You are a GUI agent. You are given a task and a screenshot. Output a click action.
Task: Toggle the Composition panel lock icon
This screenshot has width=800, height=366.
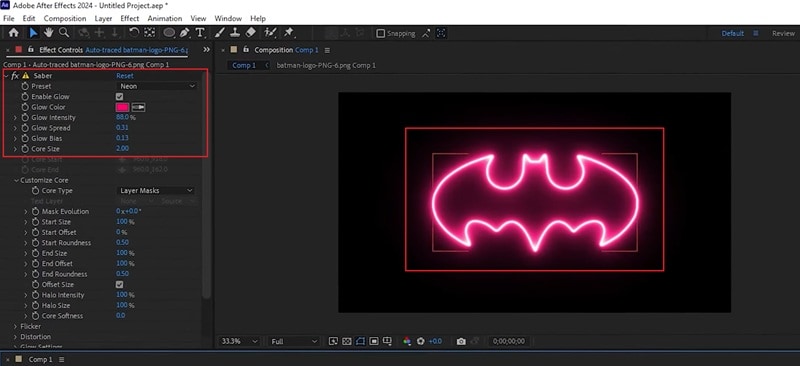(246, 50)
